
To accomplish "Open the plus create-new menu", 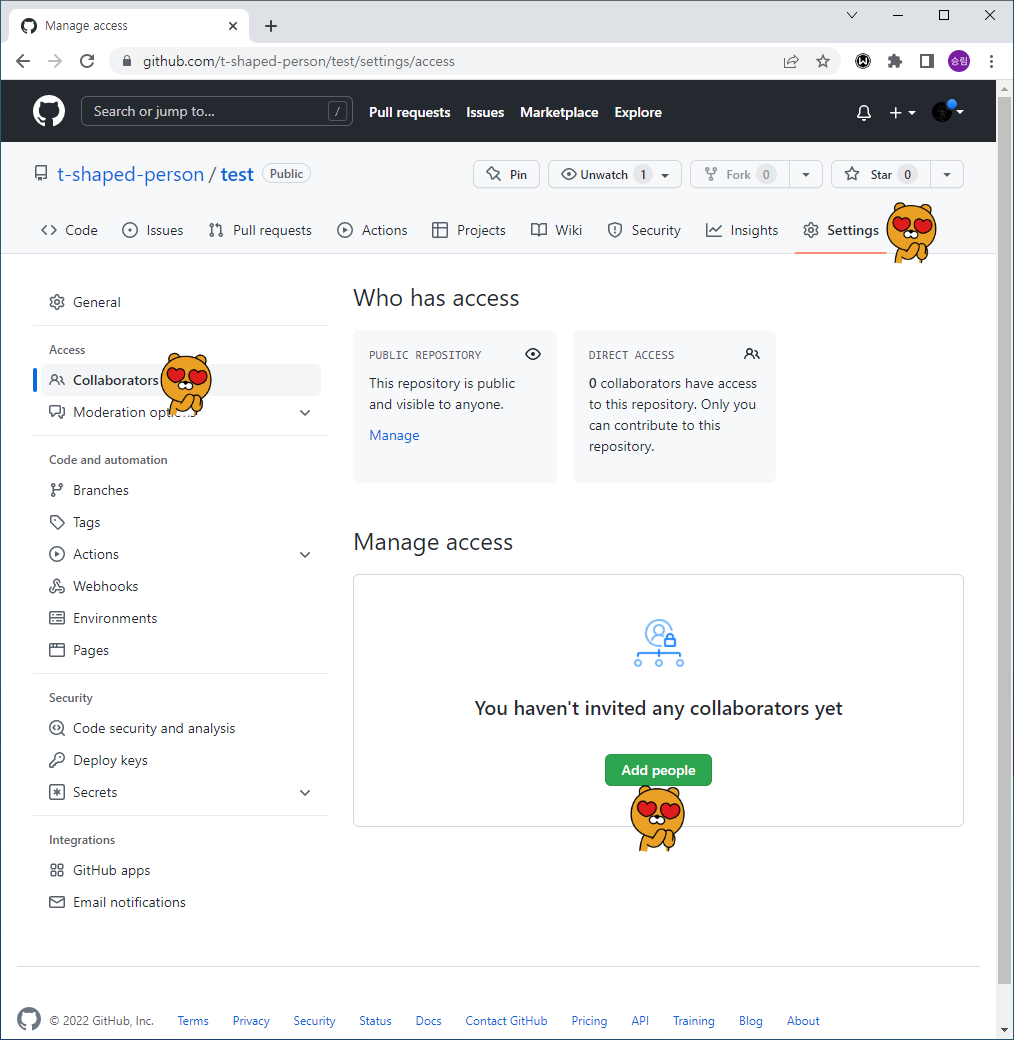I will (902, 113).
